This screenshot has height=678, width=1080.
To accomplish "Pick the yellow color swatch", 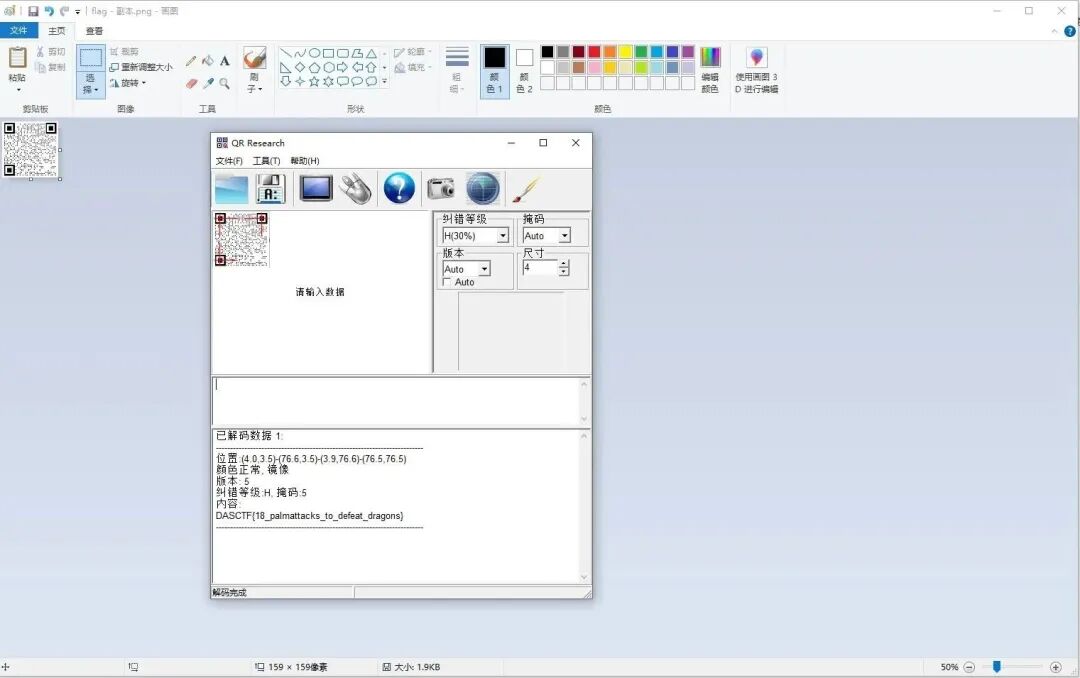I will pos(625,52).
